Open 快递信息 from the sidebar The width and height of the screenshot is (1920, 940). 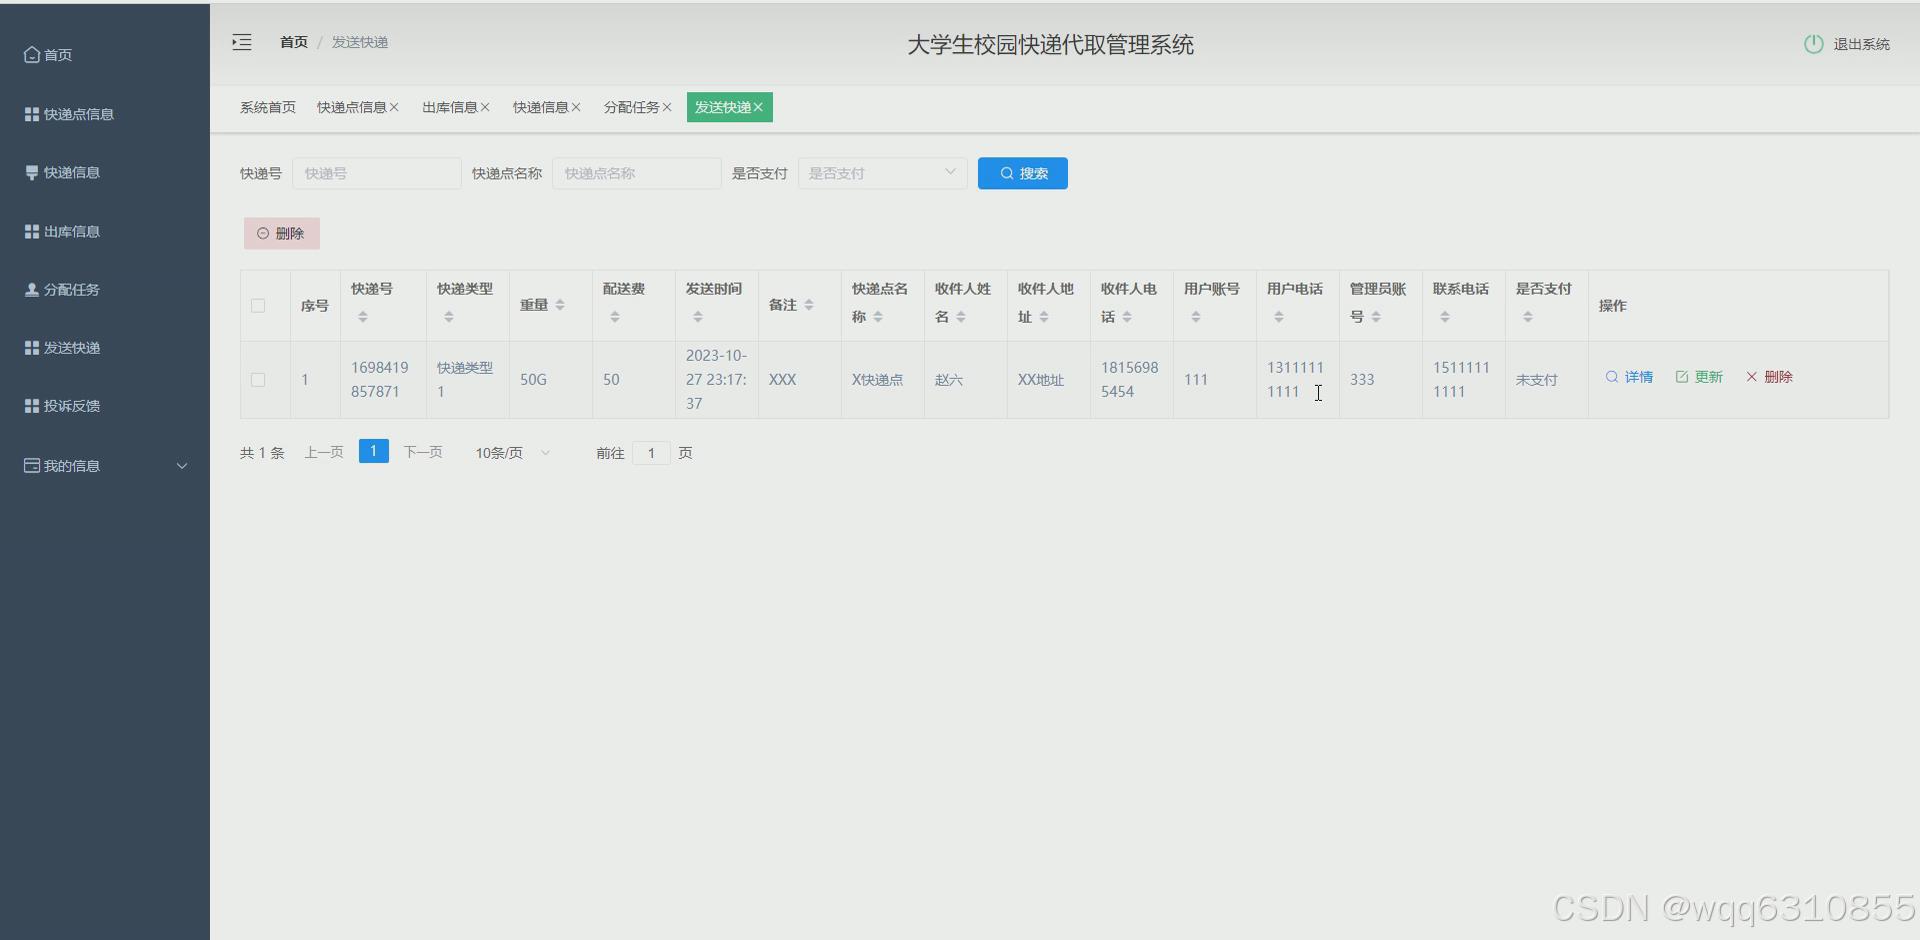[30, 172]
